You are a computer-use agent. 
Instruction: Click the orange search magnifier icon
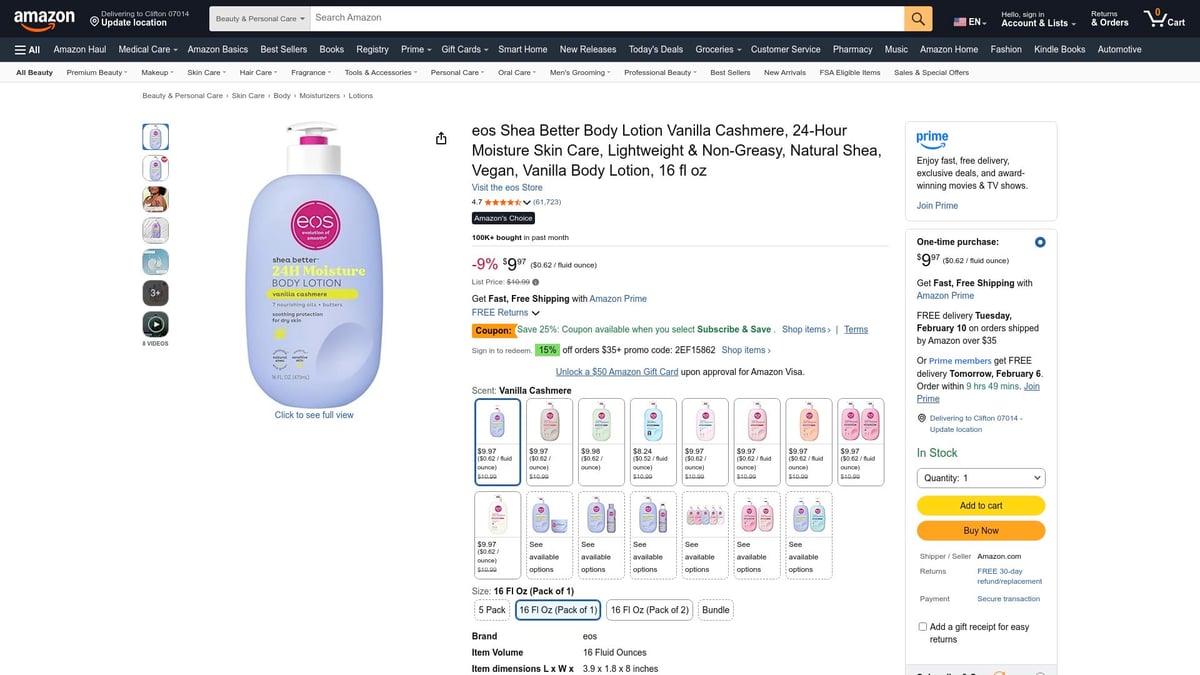[x=917, y=17]
